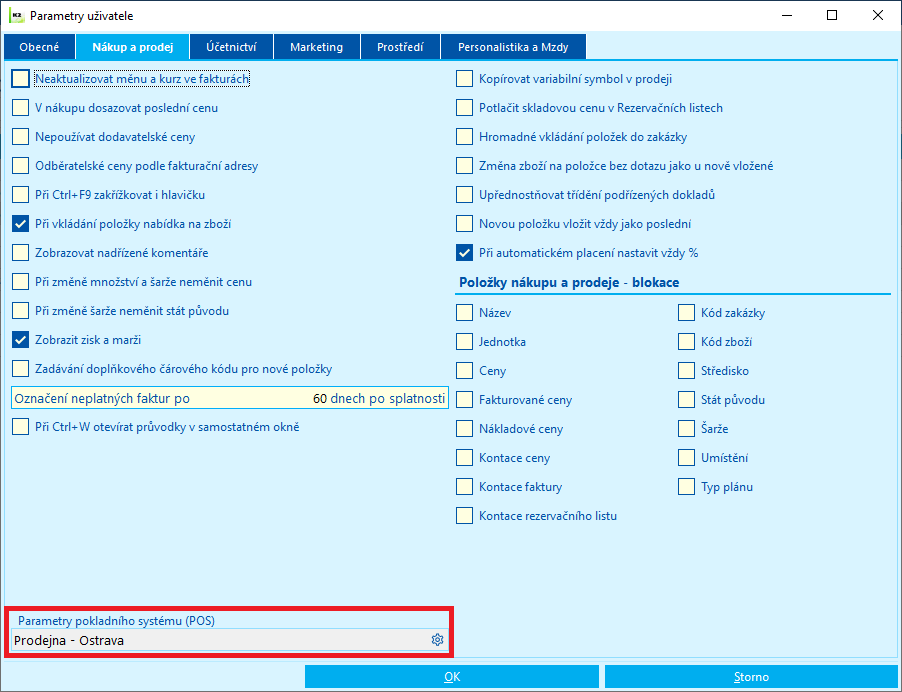Viewport: 902px width, 692px height.
Task: Enable Neaktualizovat měnu a kurz ve fakturách
Action: click(x=20, y=79)
